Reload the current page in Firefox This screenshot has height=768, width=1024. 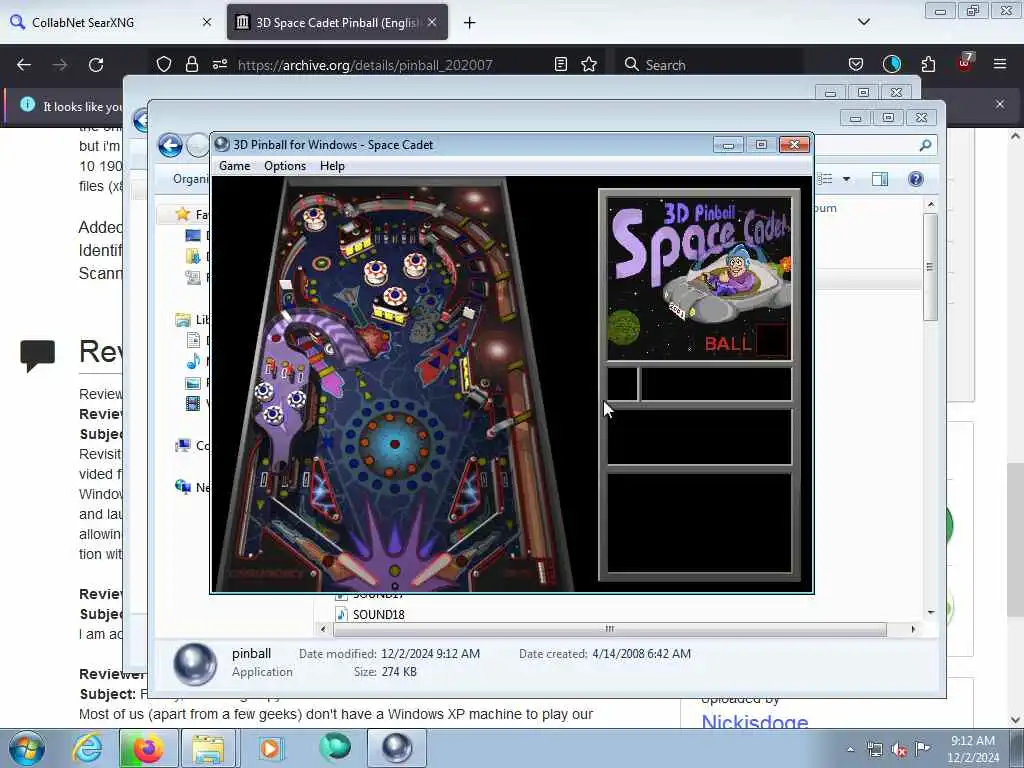tap(96, 65)
